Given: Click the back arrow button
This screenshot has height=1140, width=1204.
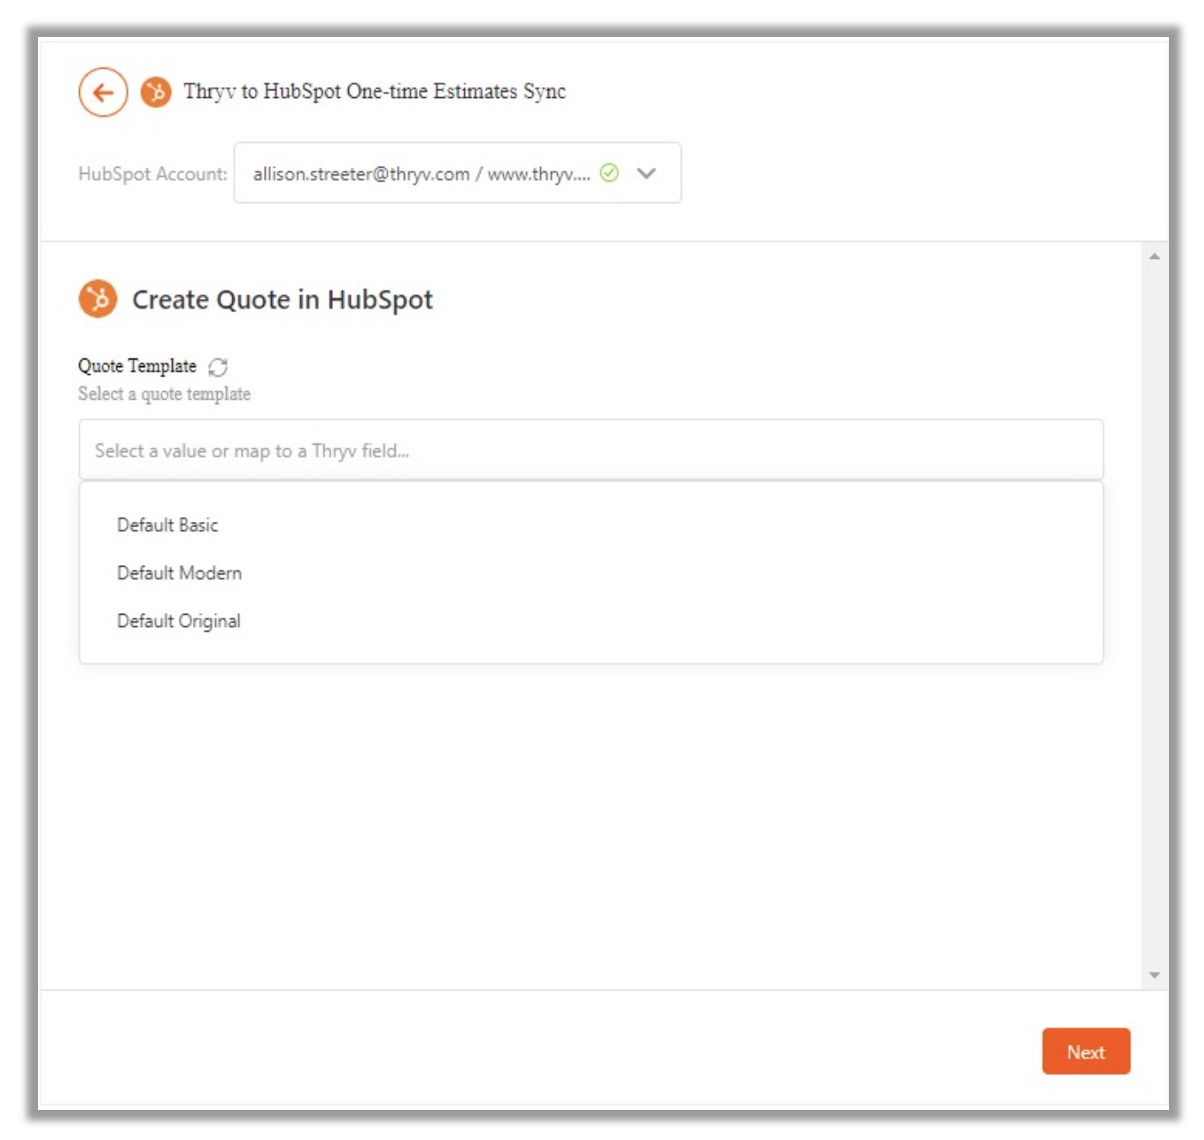Looking at the screenshot, I should (x=103, y=93).
